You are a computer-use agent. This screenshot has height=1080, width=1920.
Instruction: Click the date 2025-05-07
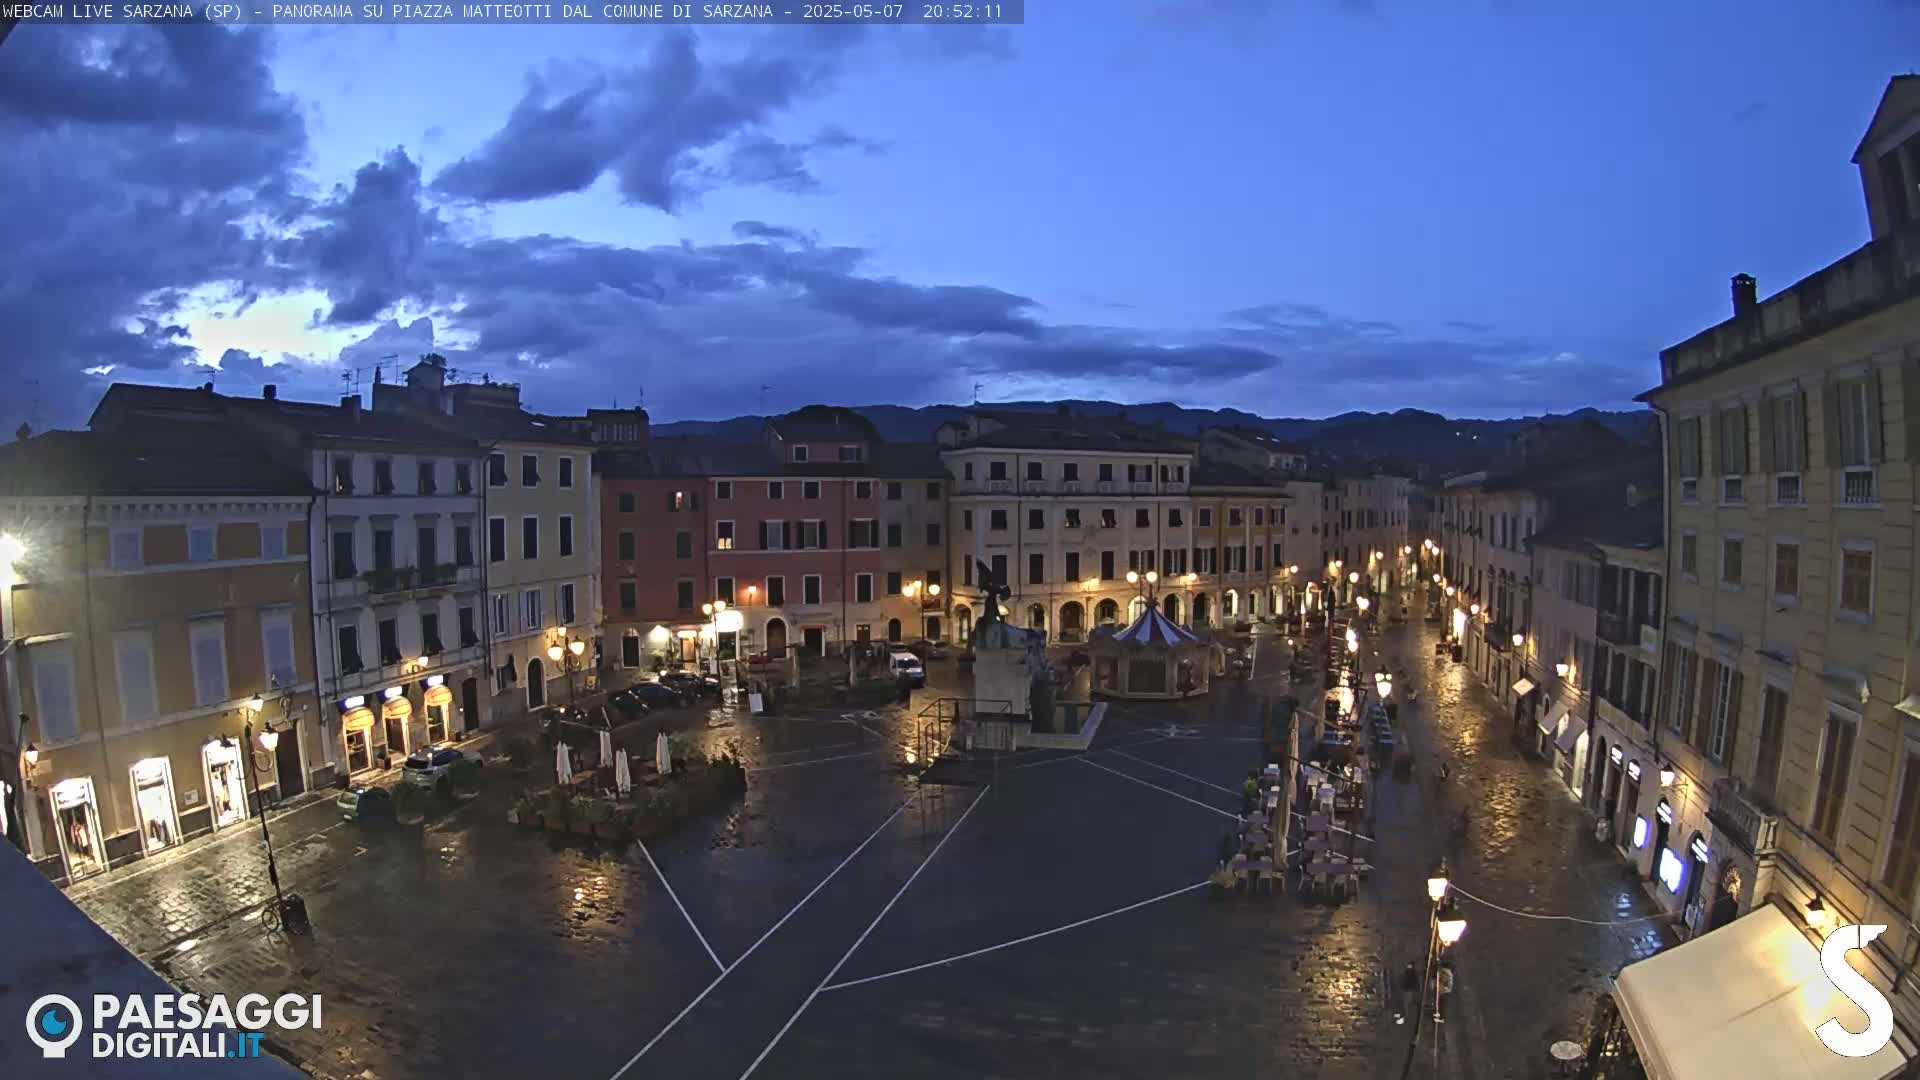(x=853, y=11)
